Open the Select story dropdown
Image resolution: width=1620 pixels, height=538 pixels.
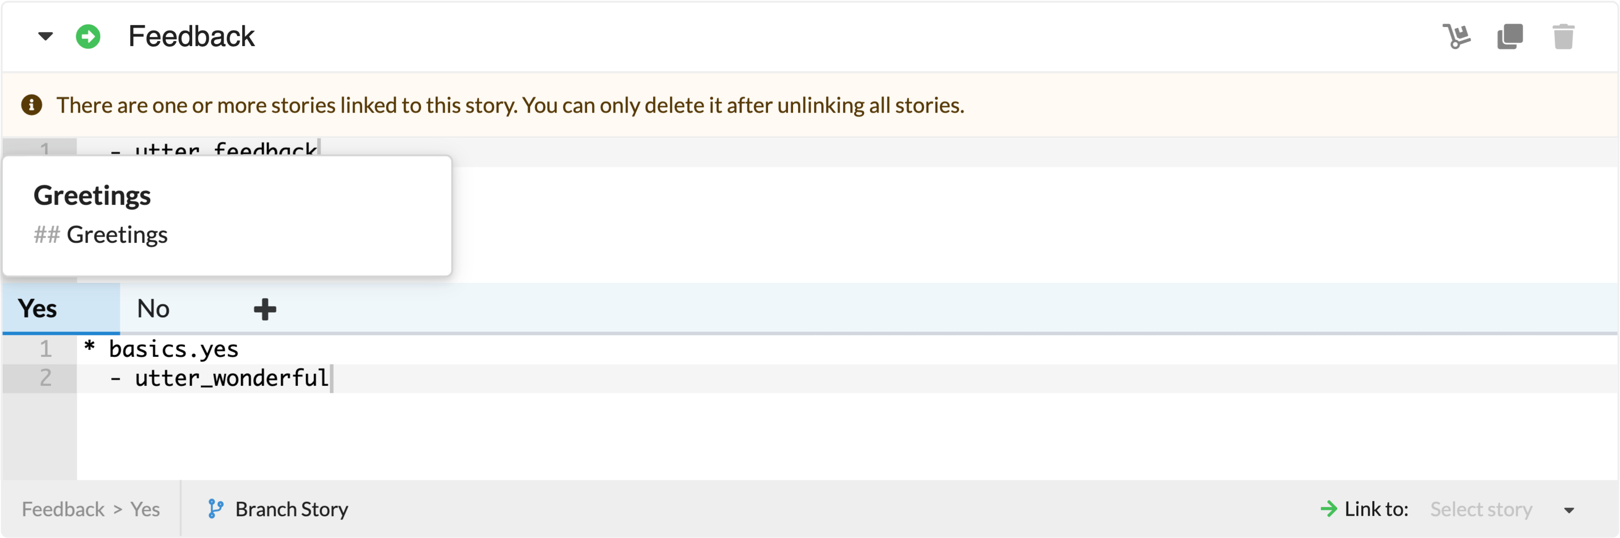tap(1502, 509)
